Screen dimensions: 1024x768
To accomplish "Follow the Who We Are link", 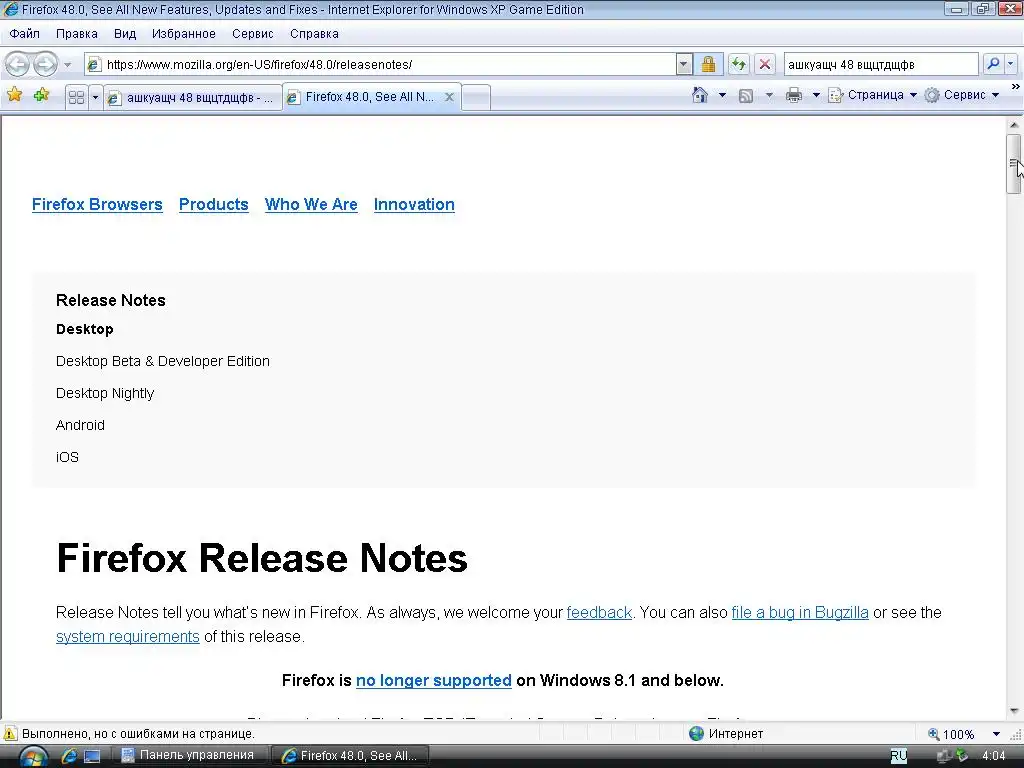I will click(x=311, y=204).
